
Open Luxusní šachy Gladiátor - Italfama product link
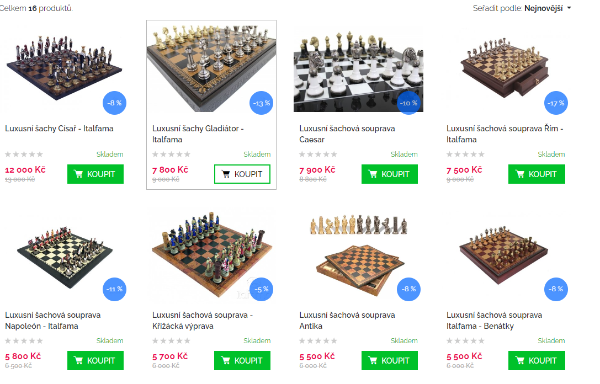(198, 134)
